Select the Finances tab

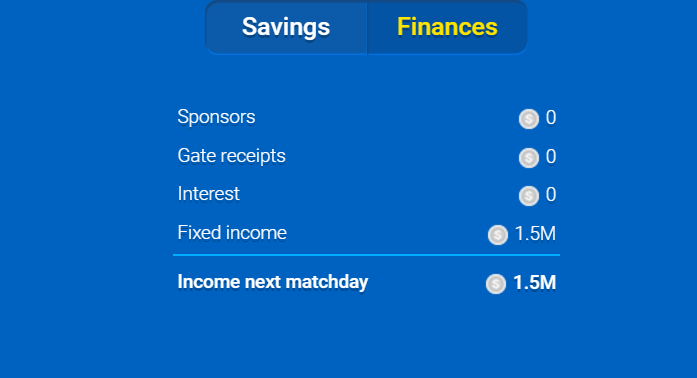tap(447, 27)
